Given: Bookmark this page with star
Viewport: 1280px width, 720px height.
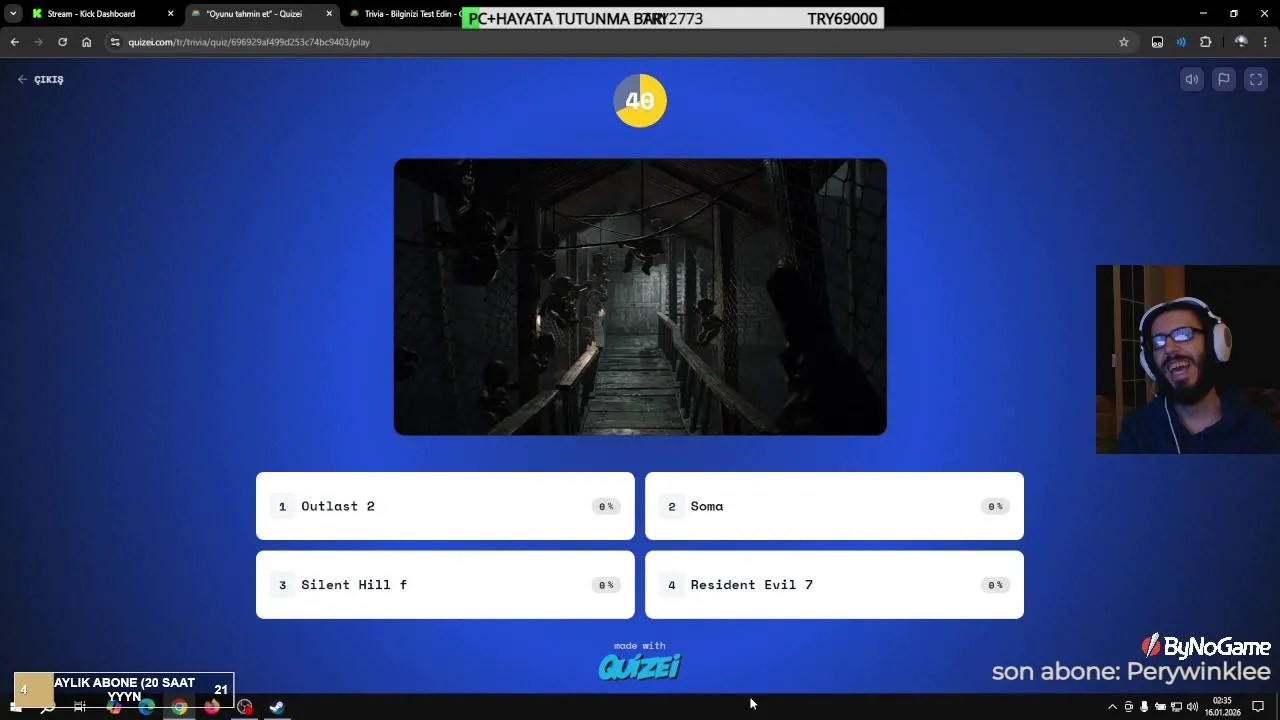Looking at the screenshot, I should (x=1124, y=42).
